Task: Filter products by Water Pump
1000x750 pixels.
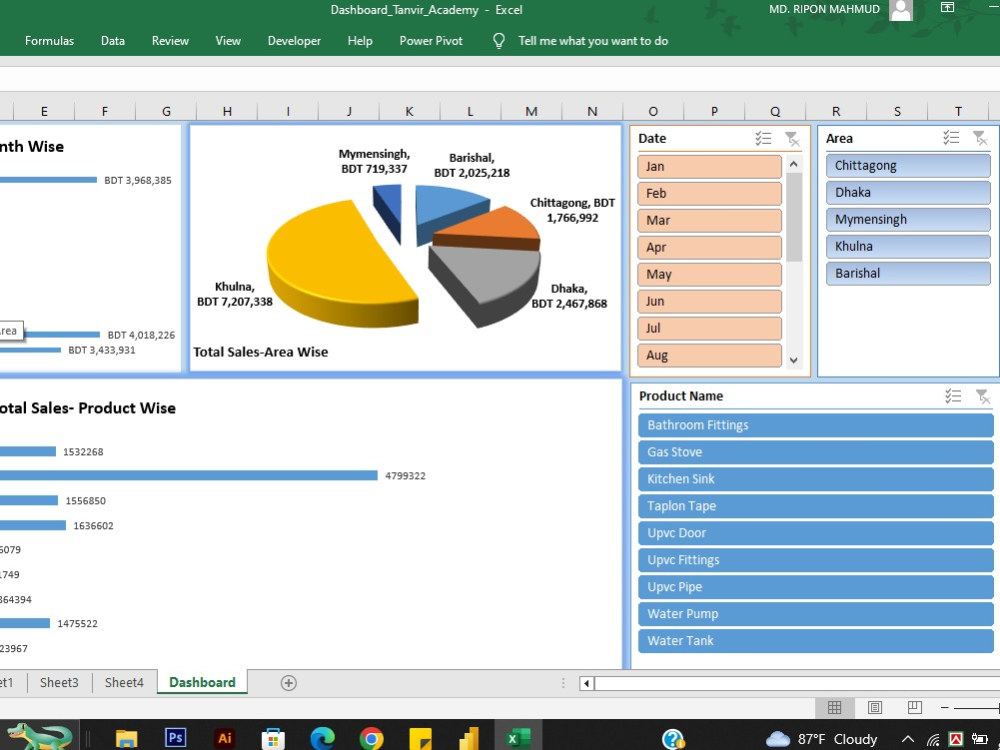Action: tap(816, 614)
